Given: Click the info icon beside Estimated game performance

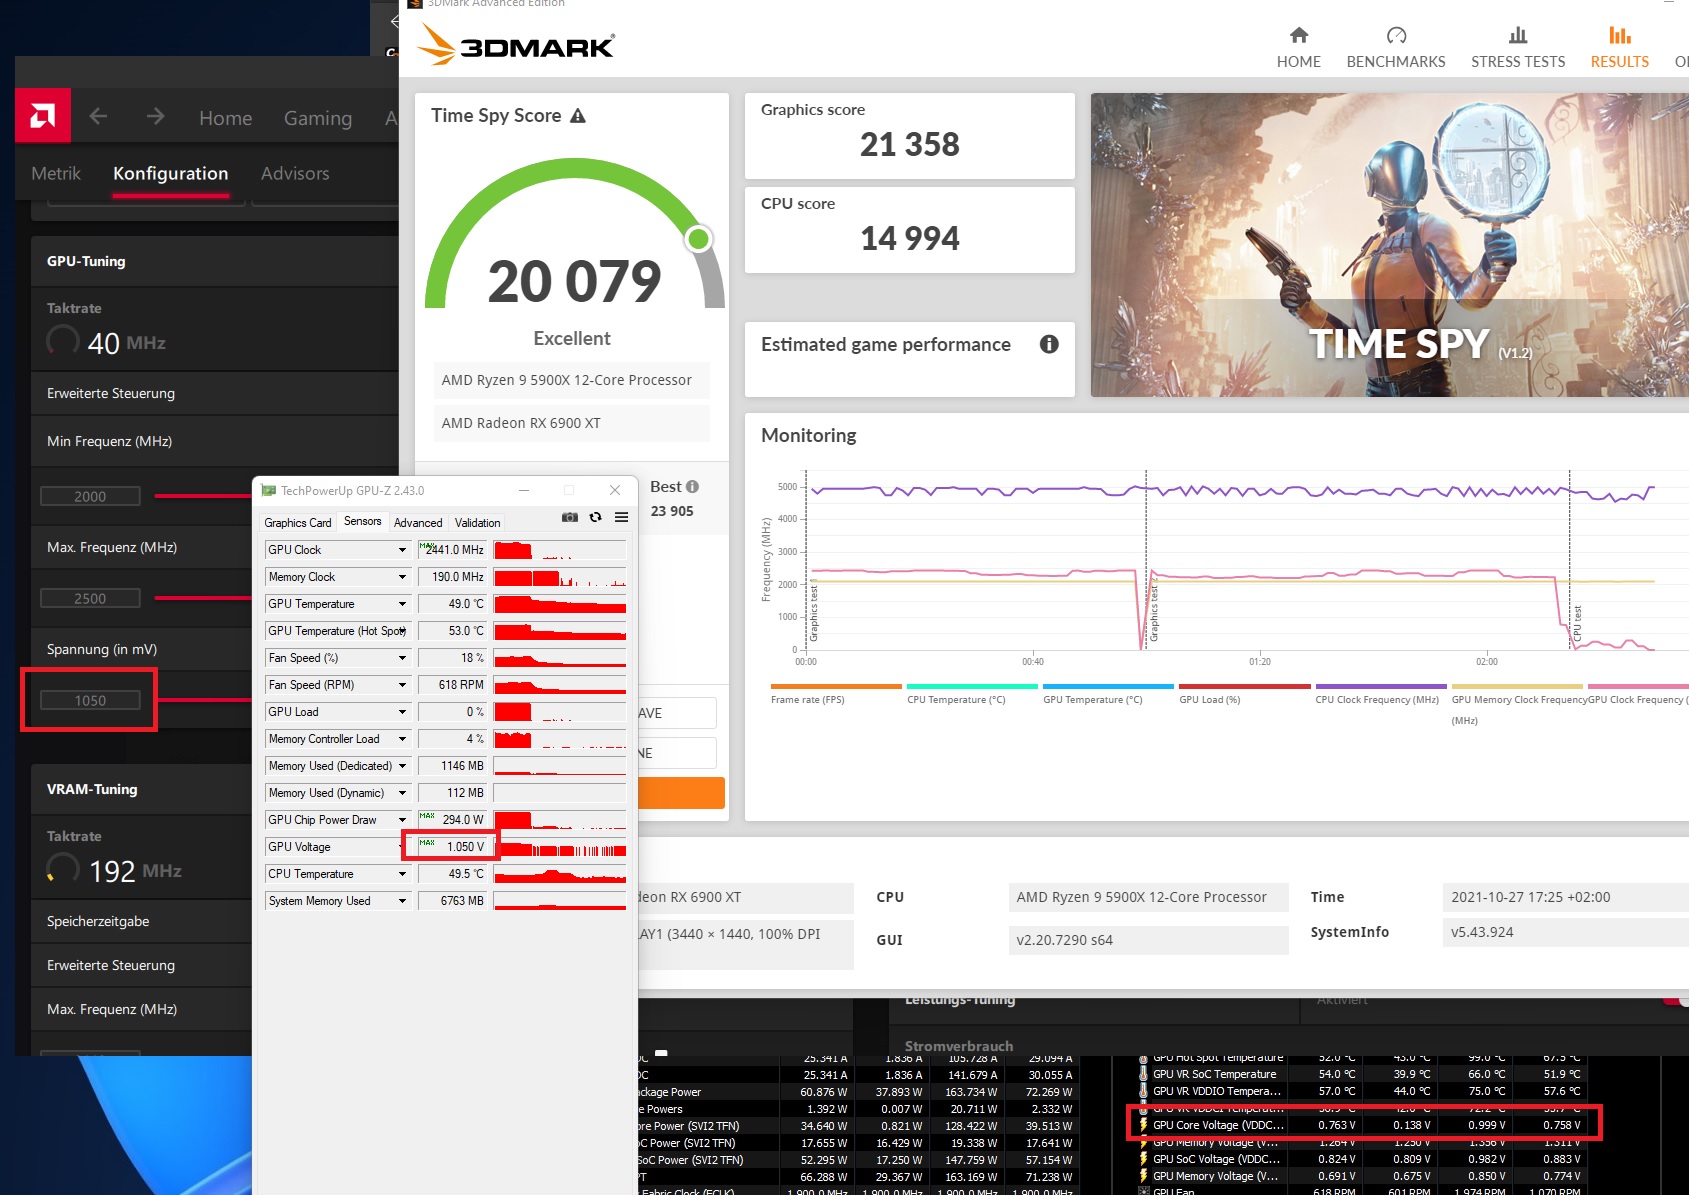Looking at the screenshot, I should [1049, 344].
